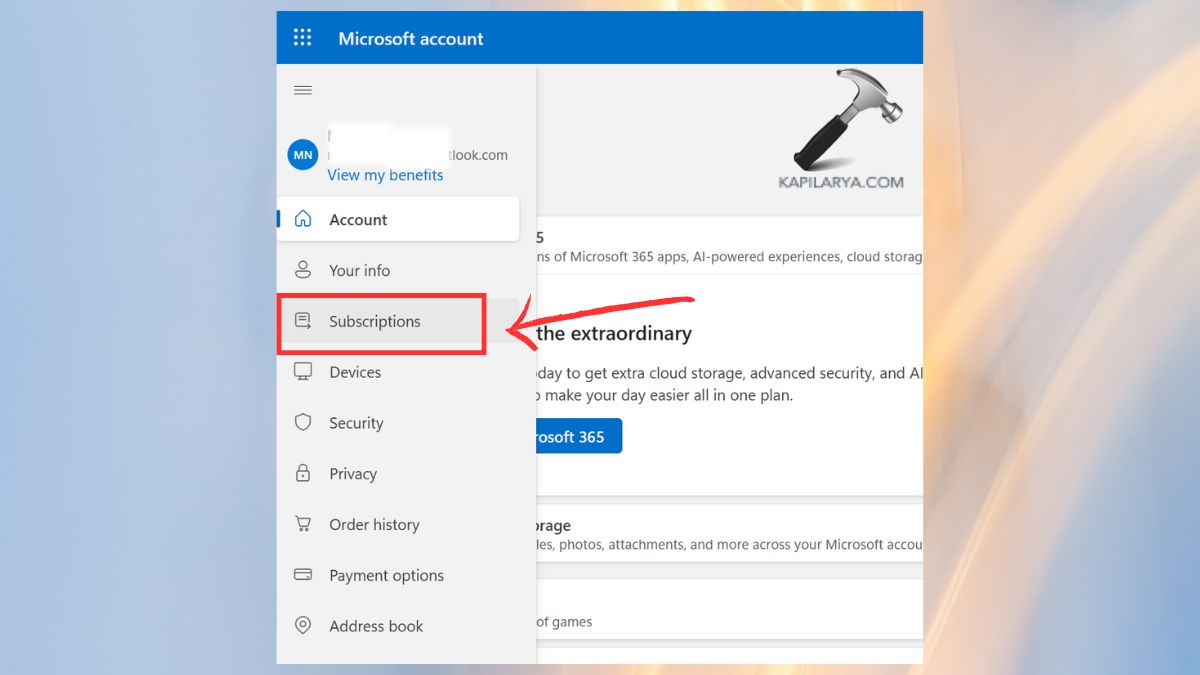Select Privacy in the navigation menu

pos(352,473)
